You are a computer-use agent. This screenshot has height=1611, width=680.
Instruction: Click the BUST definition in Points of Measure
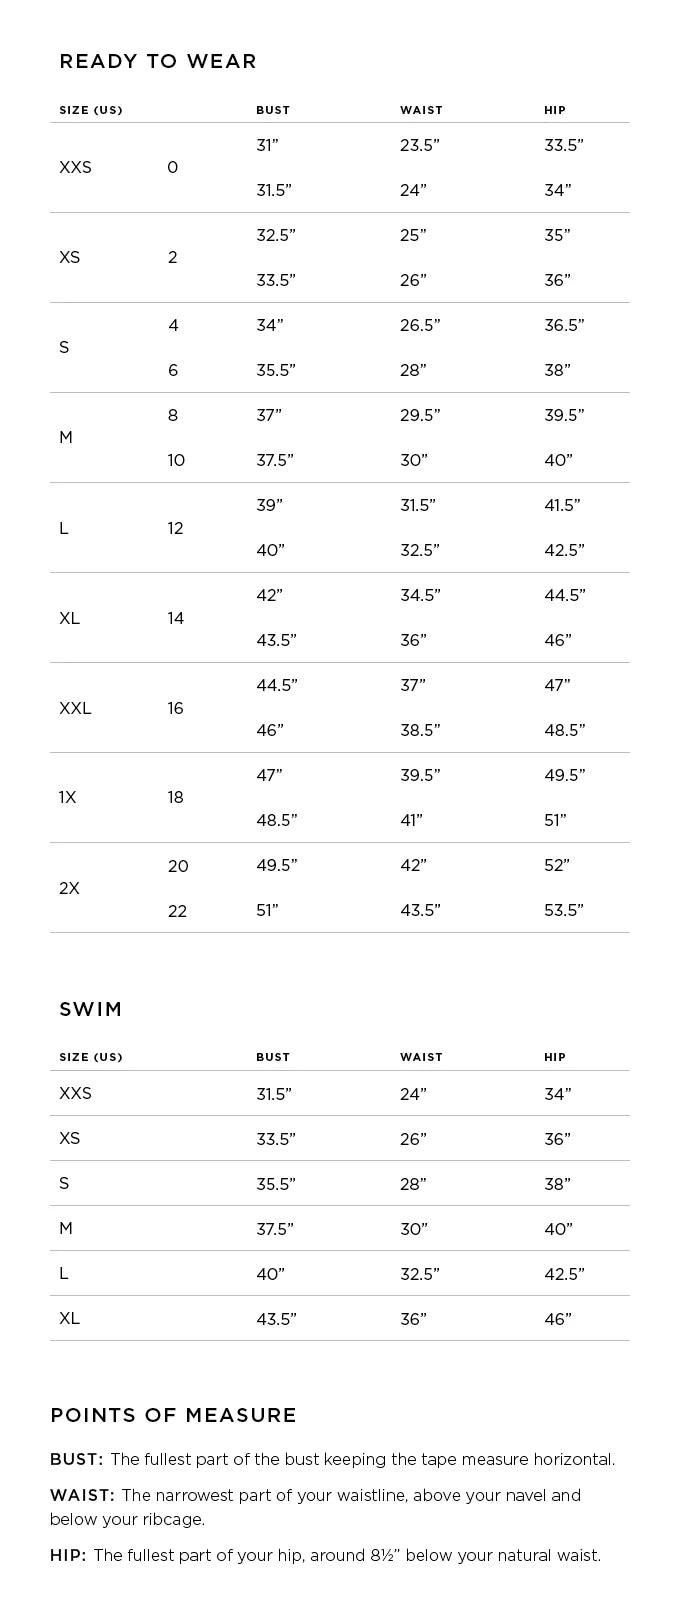332,1460
